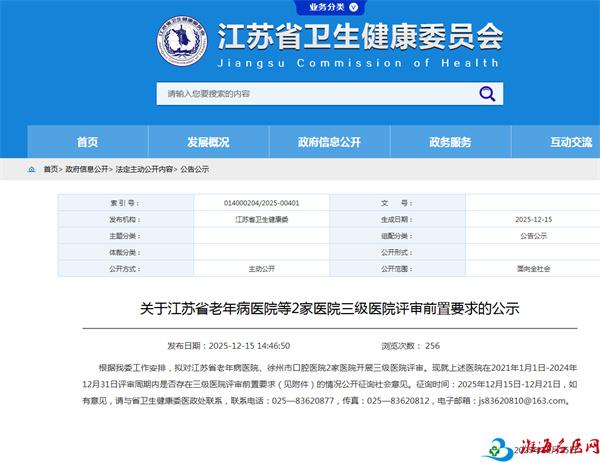600x463 pixels.
Task: Click the magnifier search icon
Action: (487, 94)
